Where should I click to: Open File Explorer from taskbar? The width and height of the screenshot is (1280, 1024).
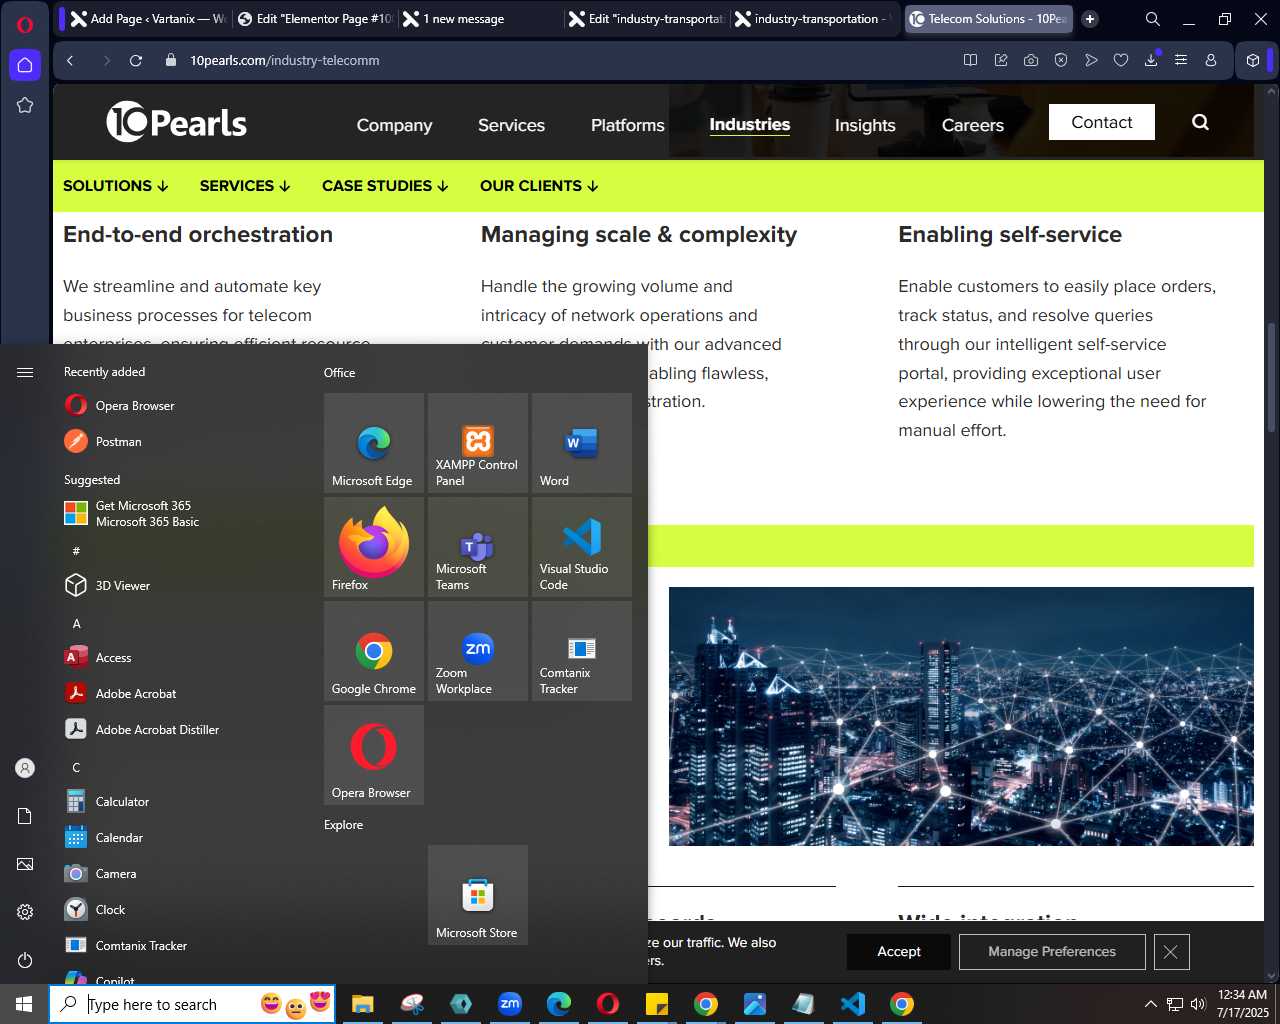[362, 1004]
